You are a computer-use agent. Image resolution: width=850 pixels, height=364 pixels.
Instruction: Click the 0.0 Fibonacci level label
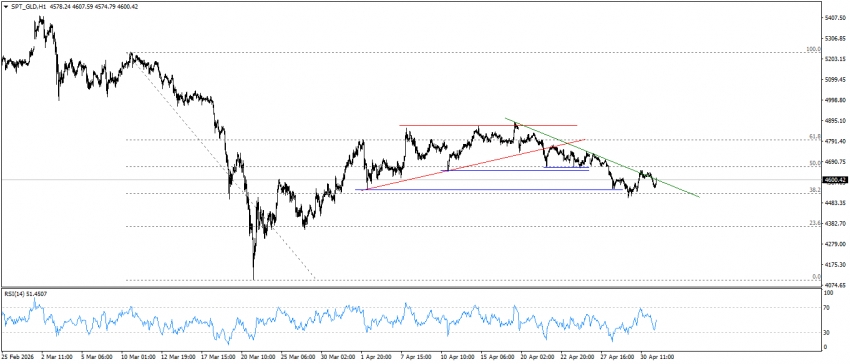(x=816, y=276)
